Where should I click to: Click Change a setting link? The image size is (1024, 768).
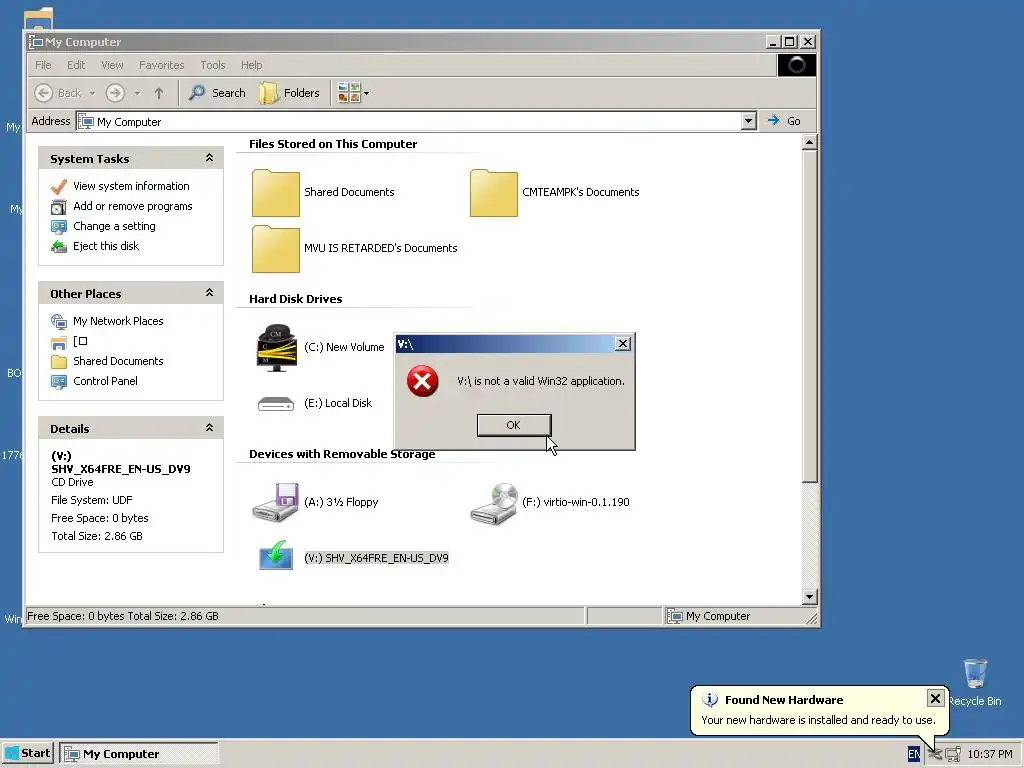[x=114, y=226]
